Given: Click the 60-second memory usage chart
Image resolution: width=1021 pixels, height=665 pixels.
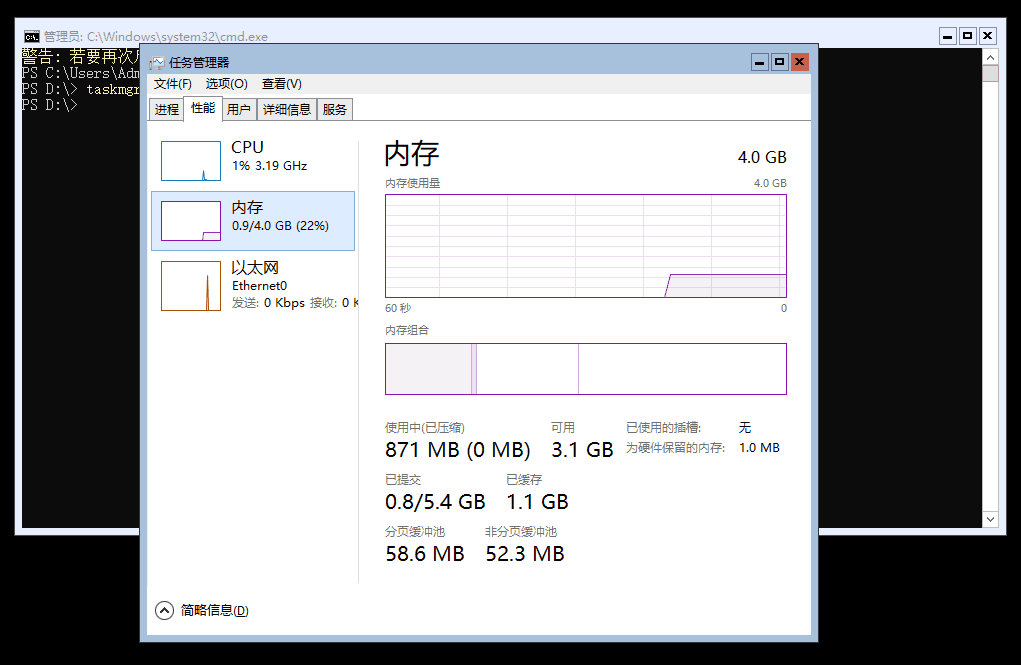Looking at the screenshot, I should pos(585,245).
